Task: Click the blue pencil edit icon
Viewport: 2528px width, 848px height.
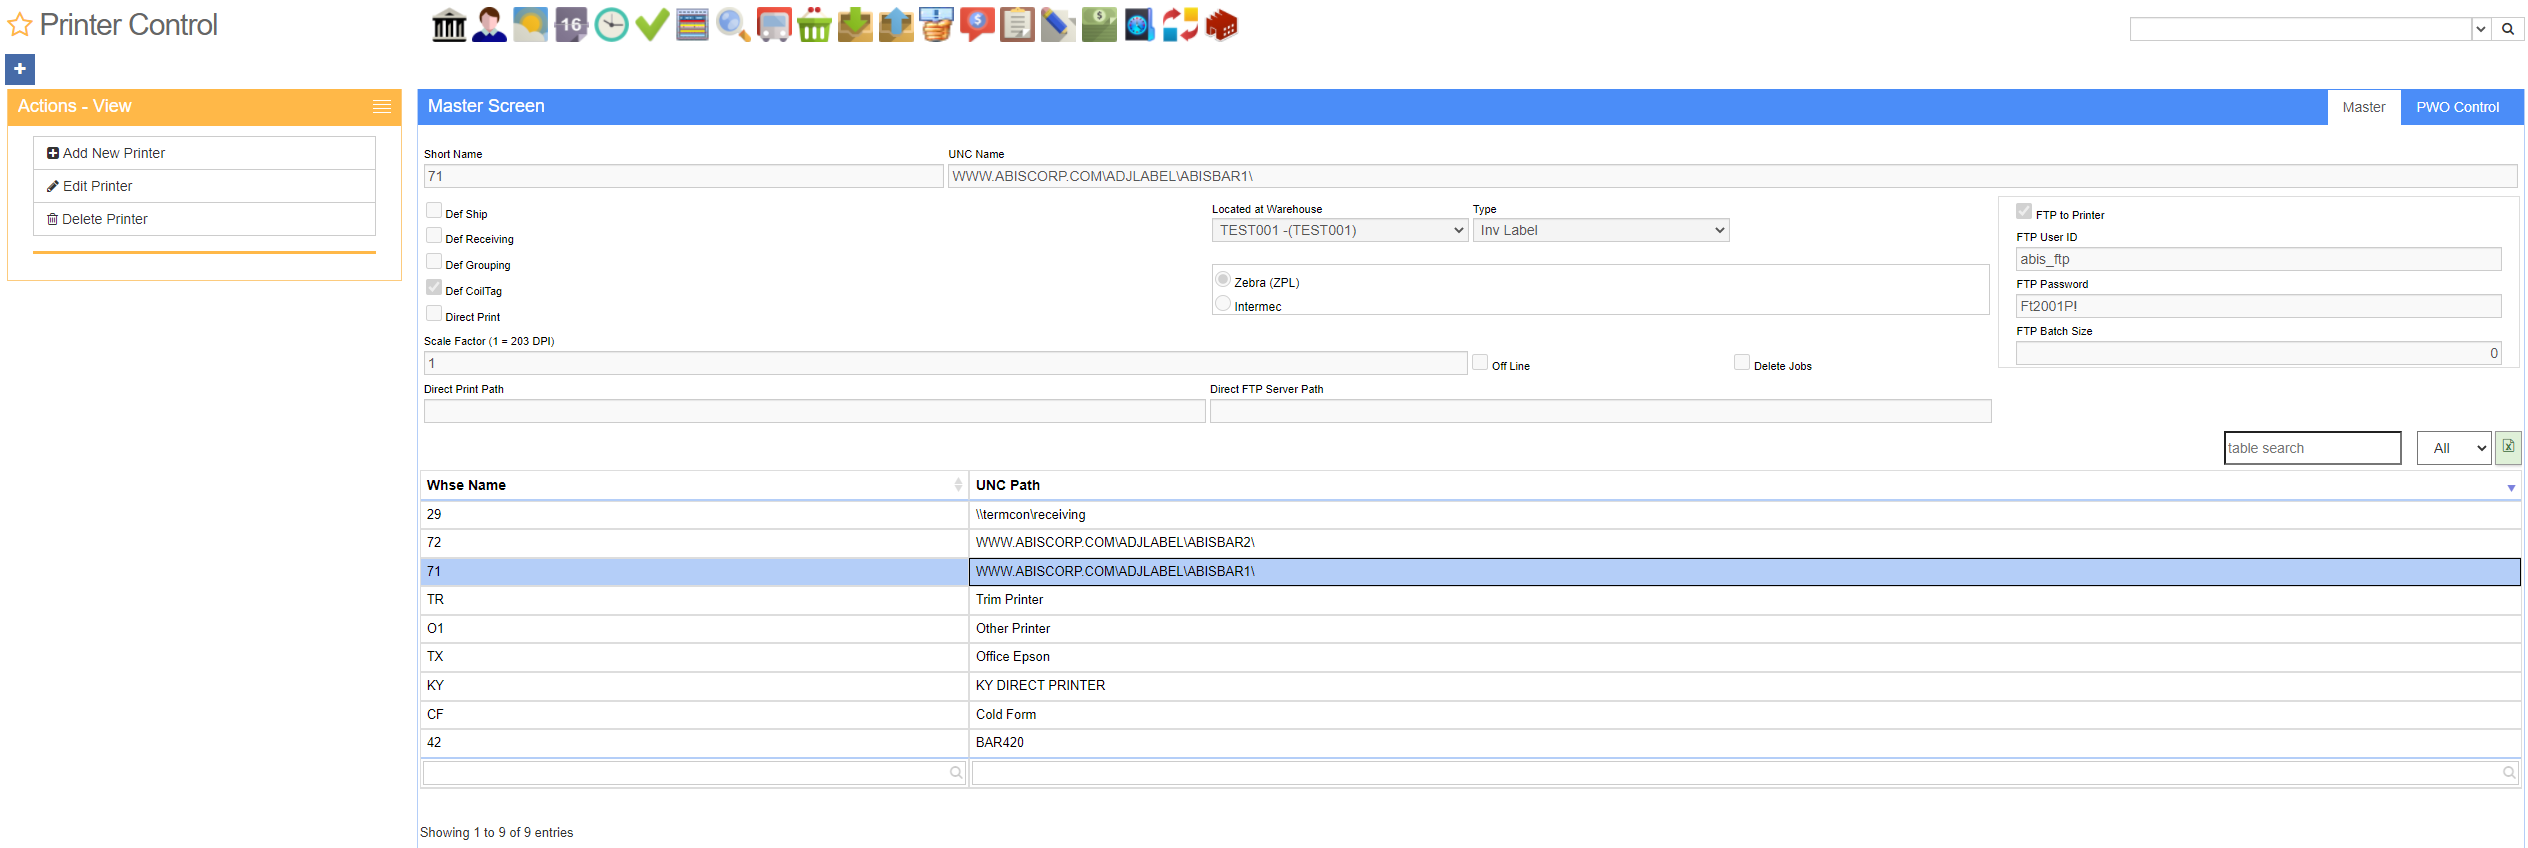Action: click(1058, 25)
